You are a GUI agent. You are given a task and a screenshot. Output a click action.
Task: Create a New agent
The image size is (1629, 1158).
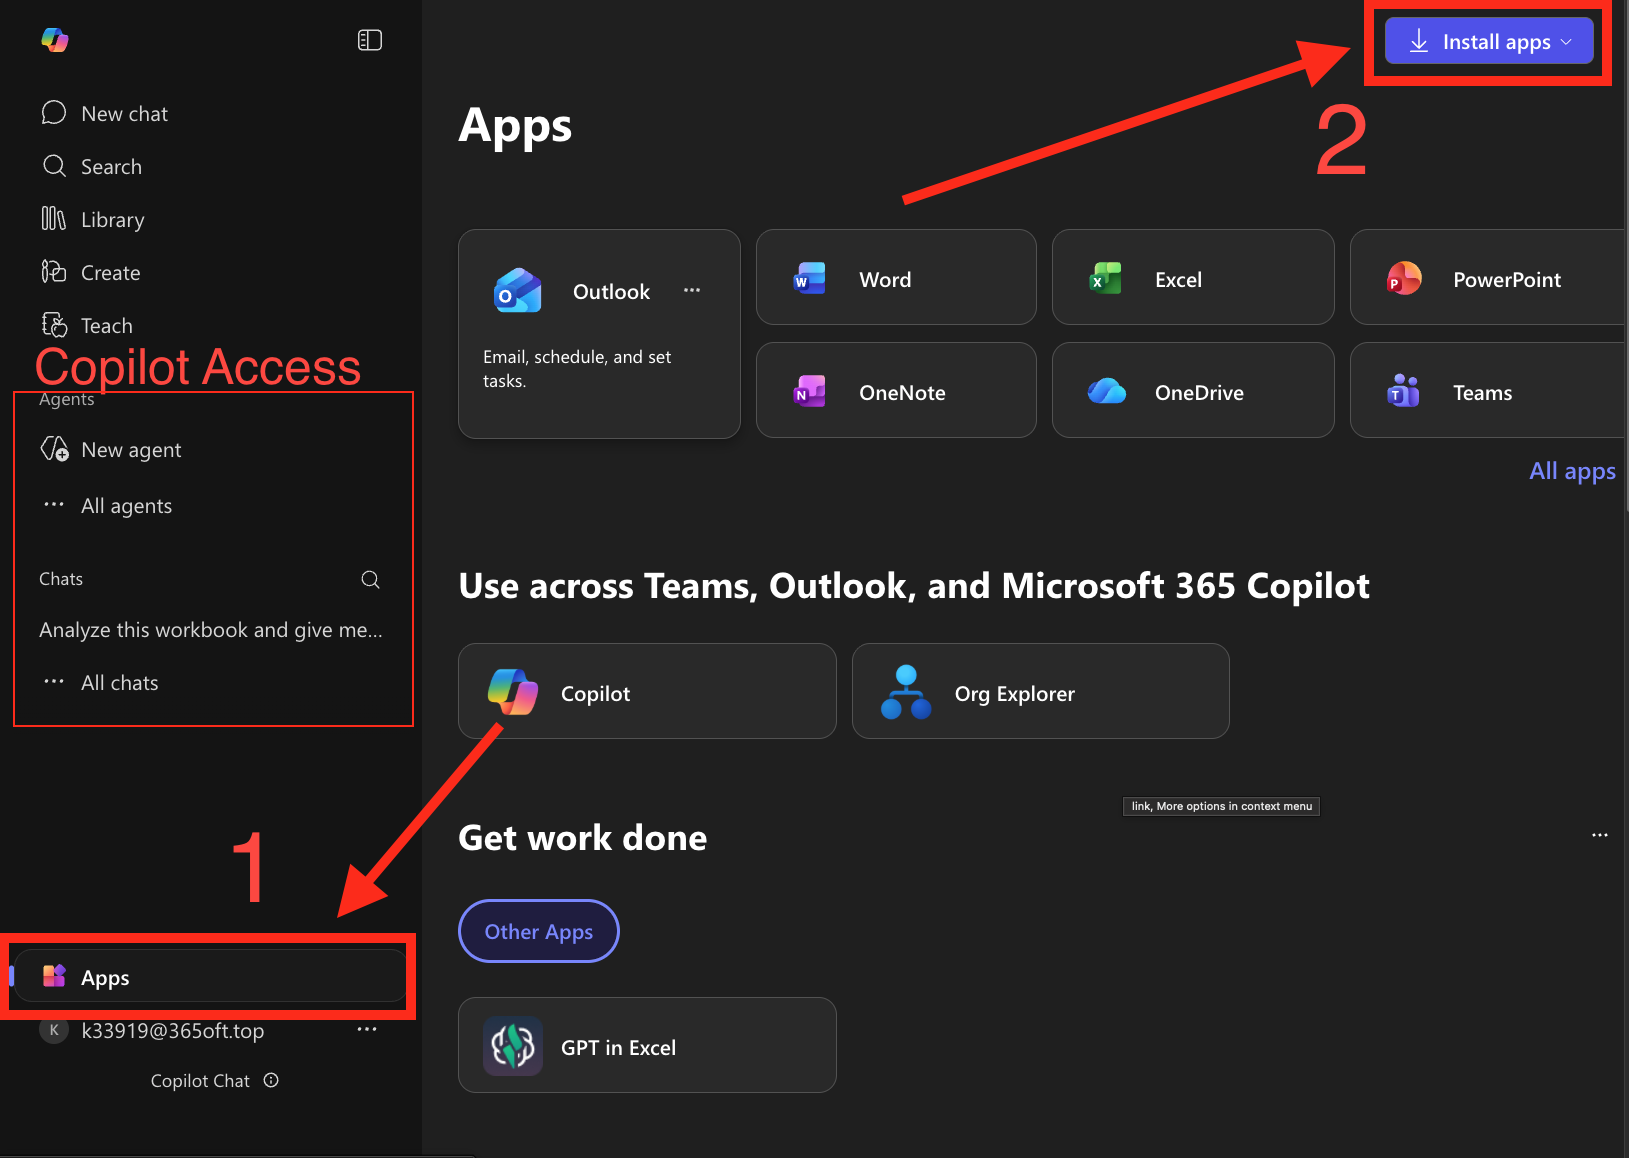click(130, 449)
